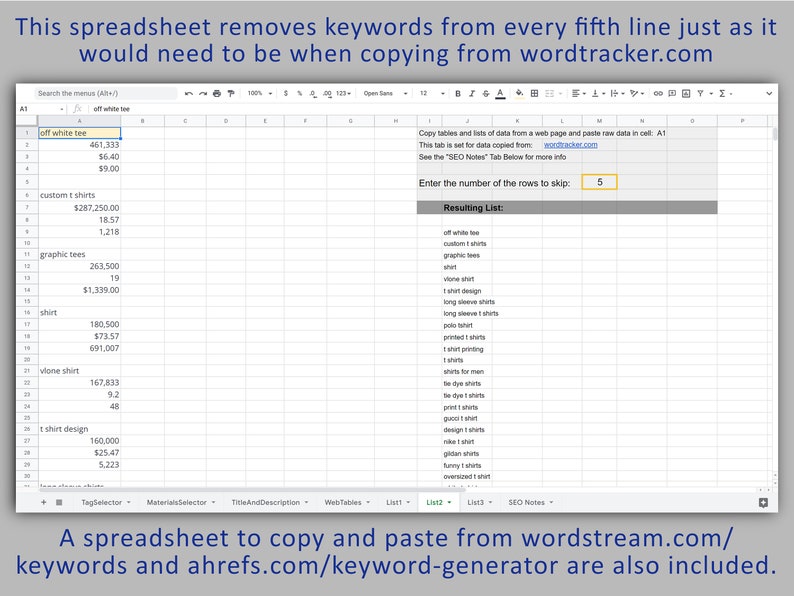
Task: Open text wrapping options
Action: [617, 93]
